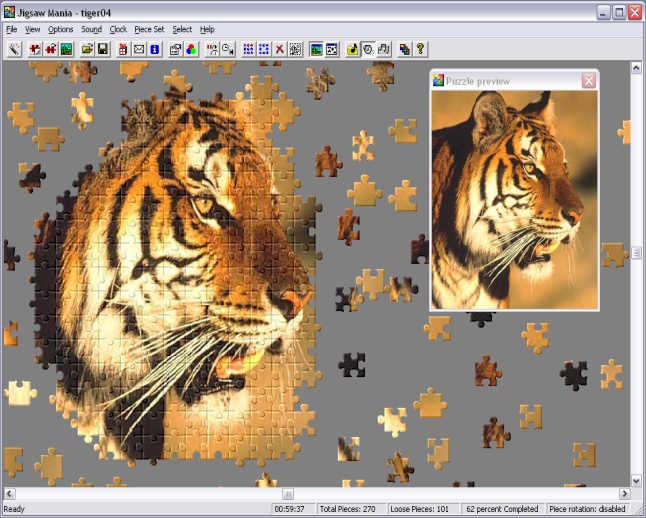Toggle the yellow music note button

352,48
